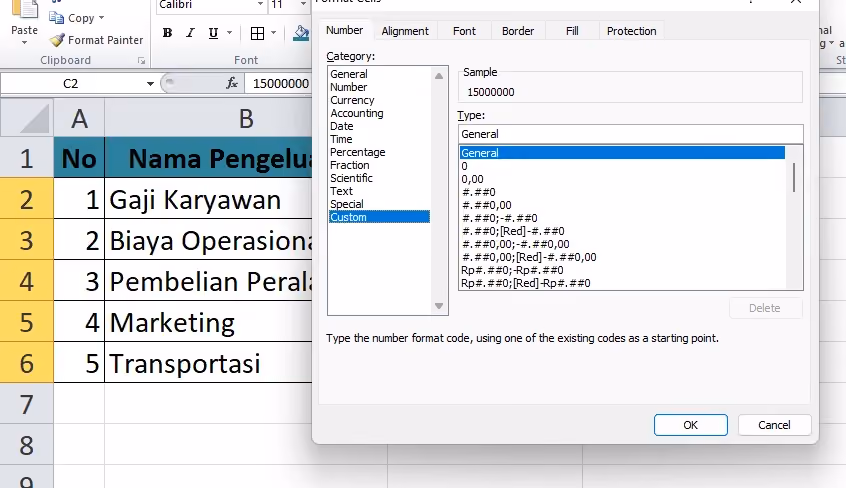Click cell Biaya Operasional
This screenshot has width=846, height=488.
coord(208,240)
